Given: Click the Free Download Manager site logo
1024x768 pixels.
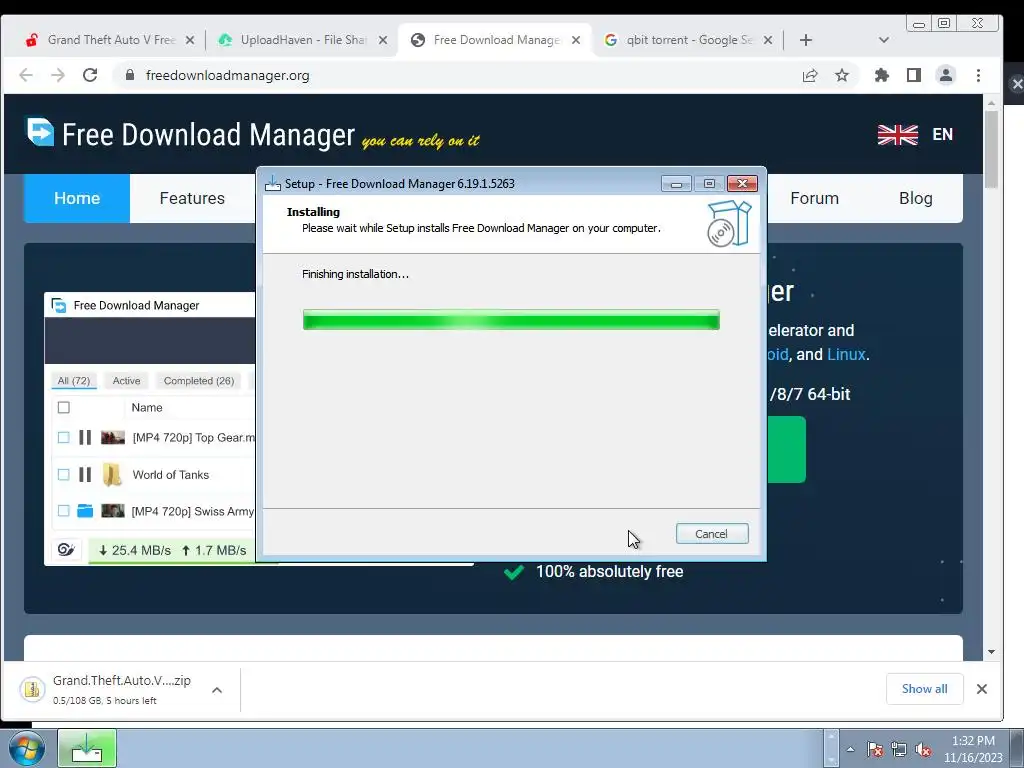Looking at the screenshot, I should coord(191,134).
